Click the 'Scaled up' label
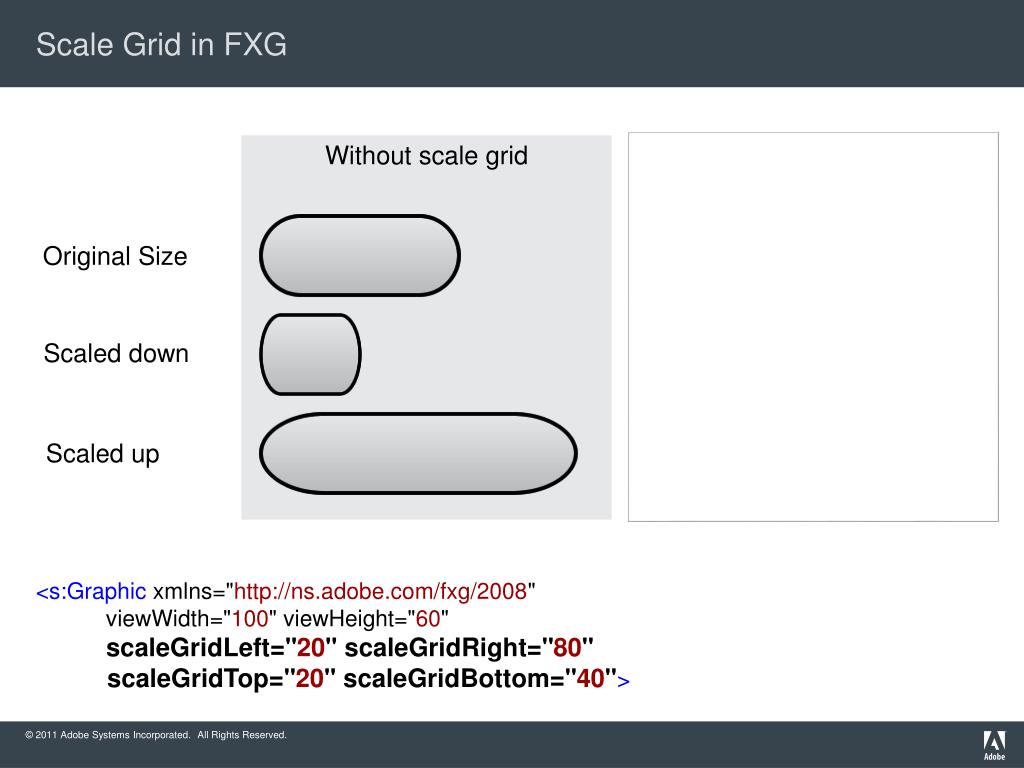Image resolution: width=1024 pixels, height=768 pixels. [x=103, y=454]
